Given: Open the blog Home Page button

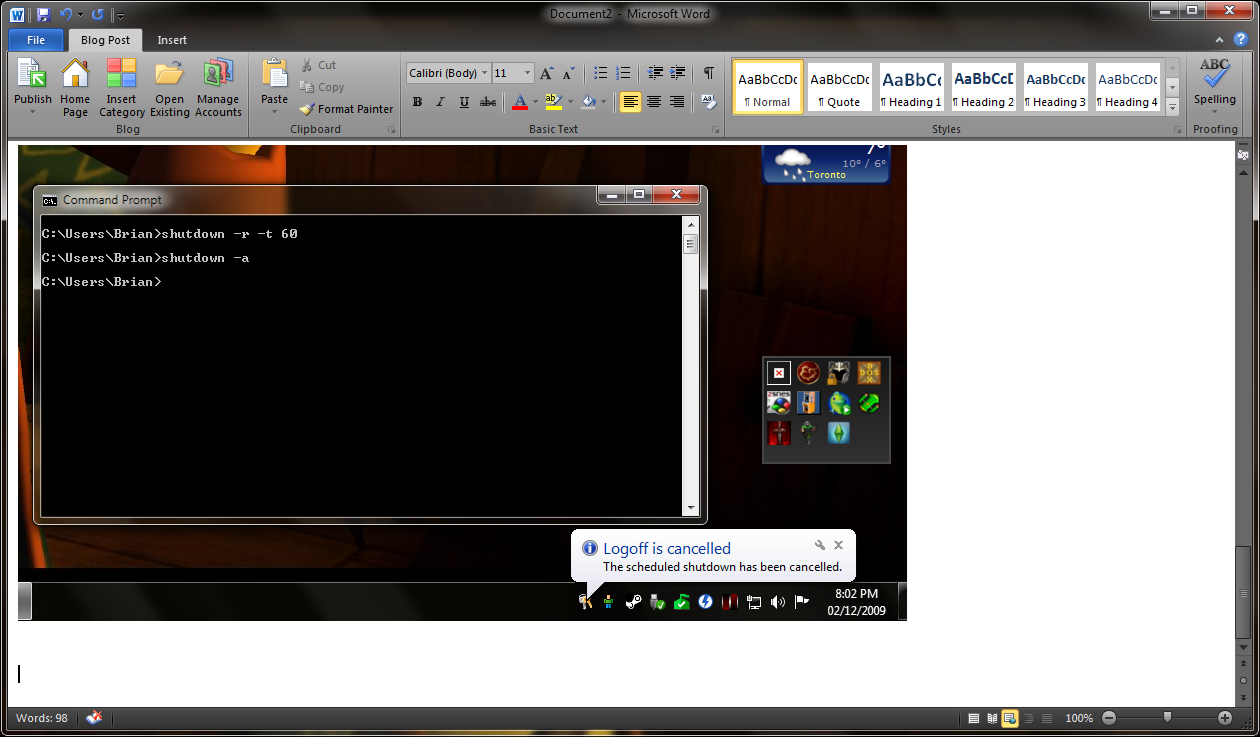Looking at the screenshot, I should point(75,87).
